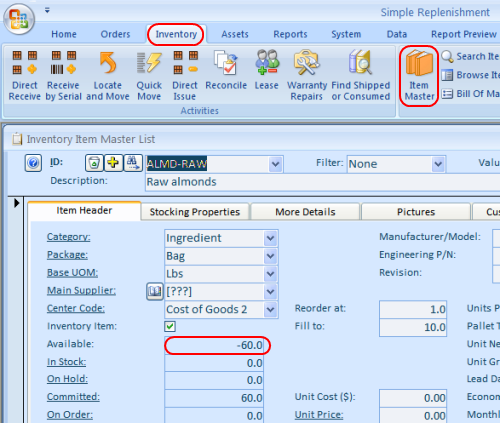The width and height of the screenshot is (500, 423).
Task: Click the In Stock value field
Action: pos(214,363)
